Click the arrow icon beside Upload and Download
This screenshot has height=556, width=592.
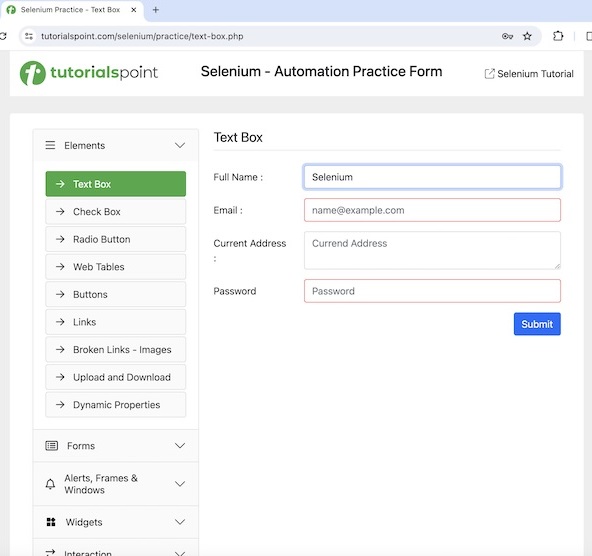point(60,377)
